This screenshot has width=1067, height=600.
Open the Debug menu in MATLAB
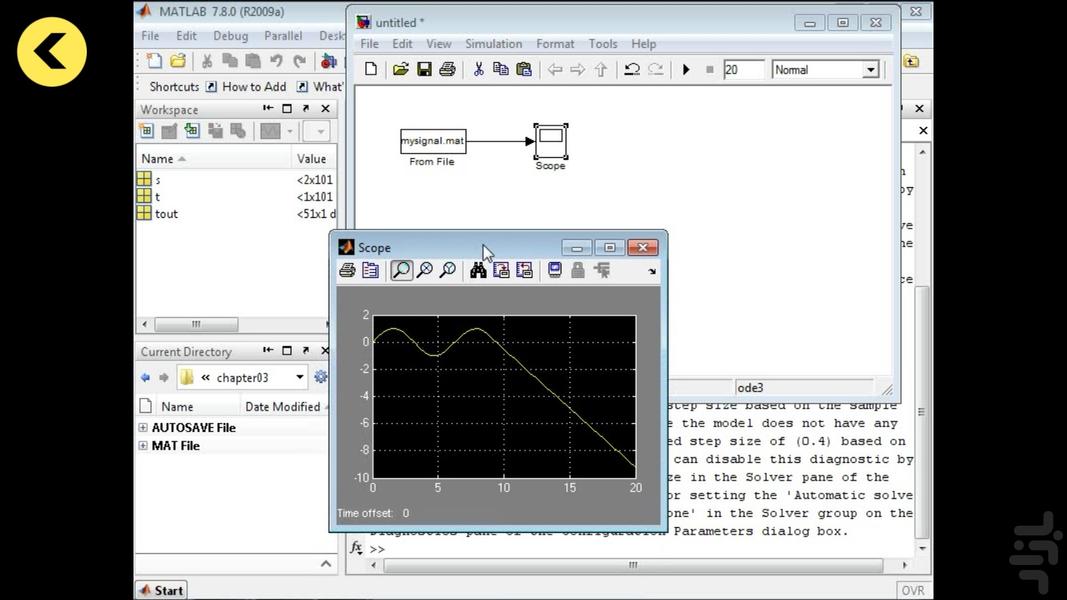tap(230, 36)
